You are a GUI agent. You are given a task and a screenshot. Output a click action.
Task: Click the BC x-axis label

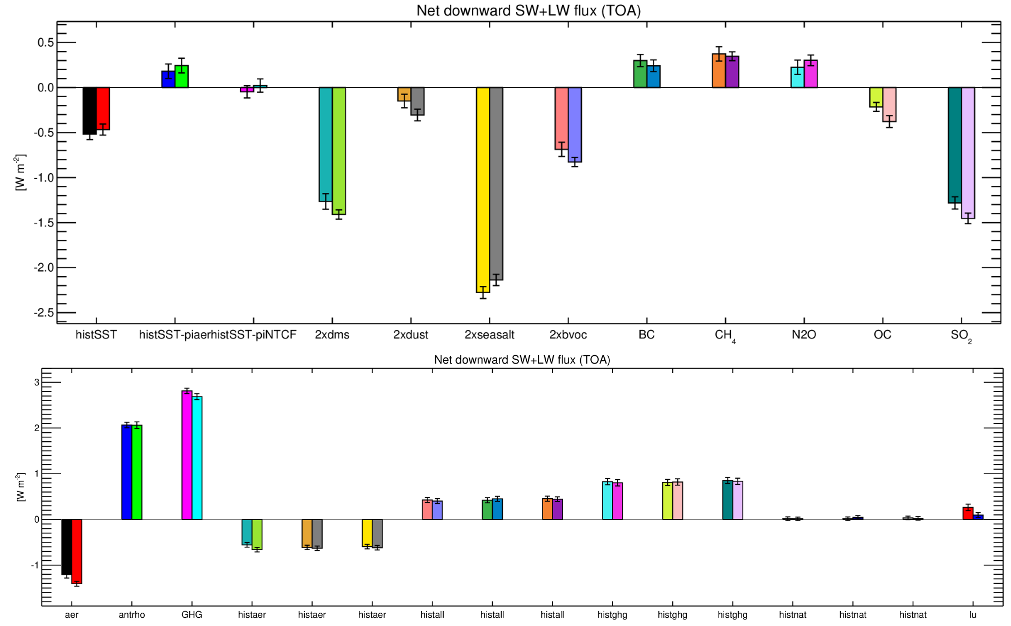(647, 335)
